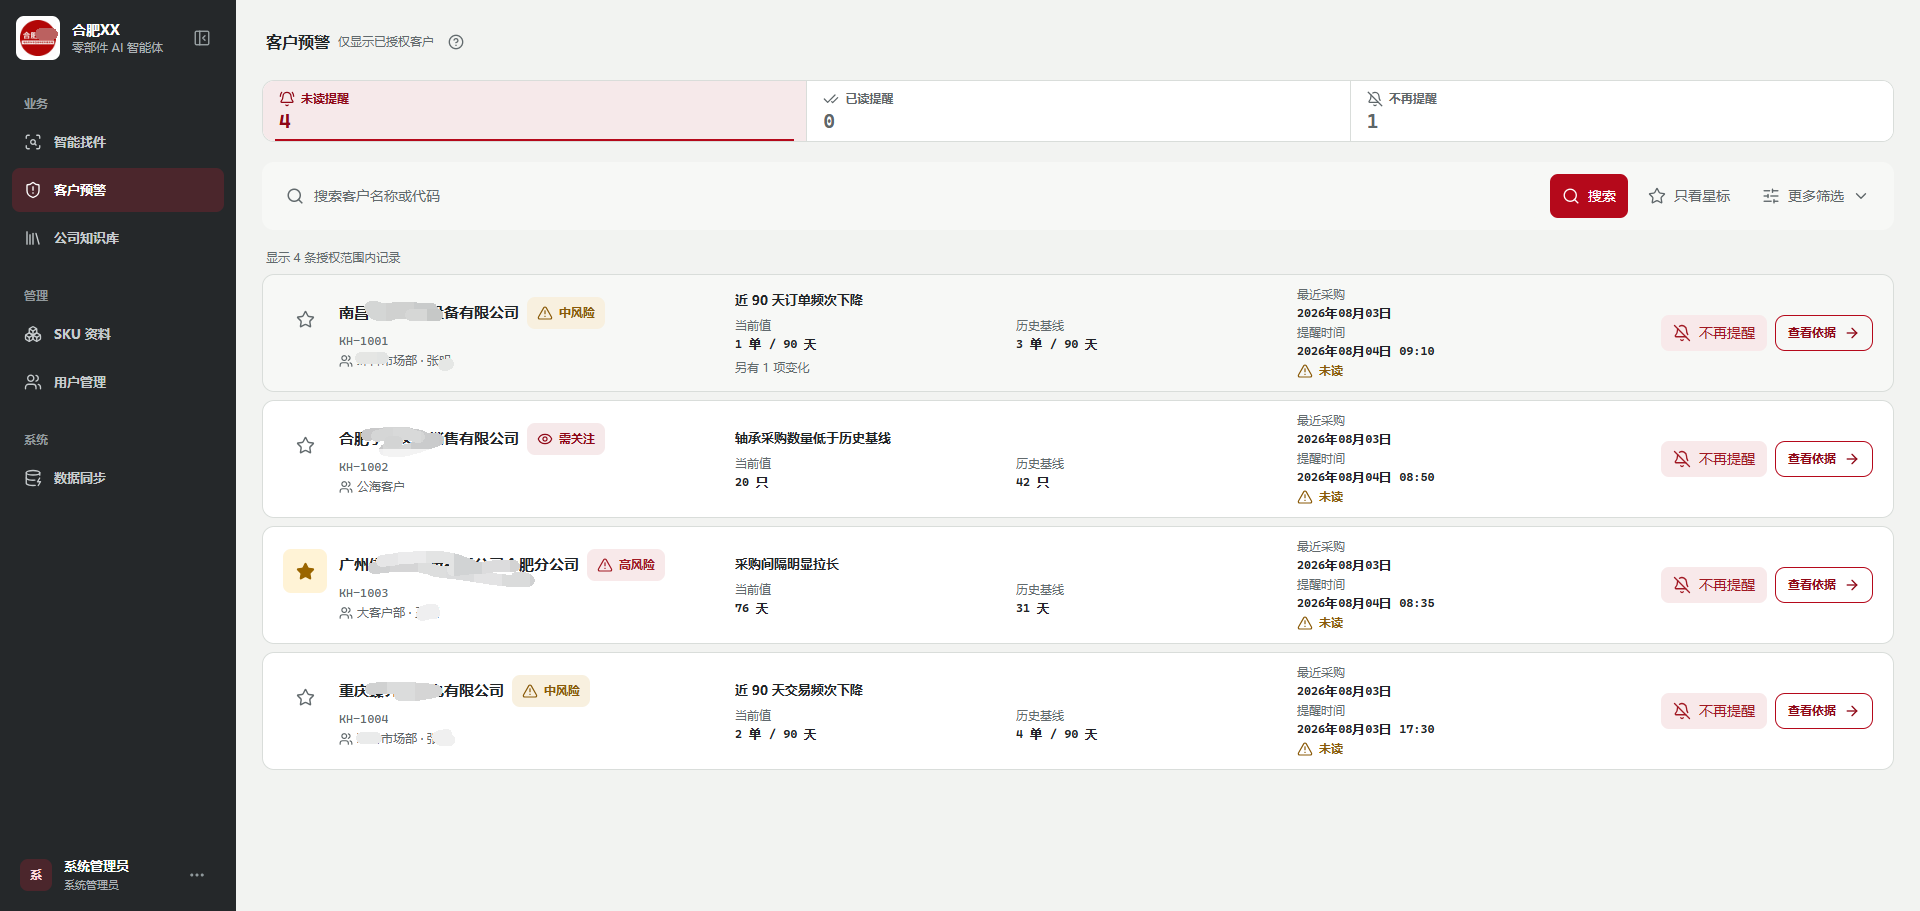Click 不再提醒 for KH-1004
Screen dimensions: 1920x911
click(1714, 711)
